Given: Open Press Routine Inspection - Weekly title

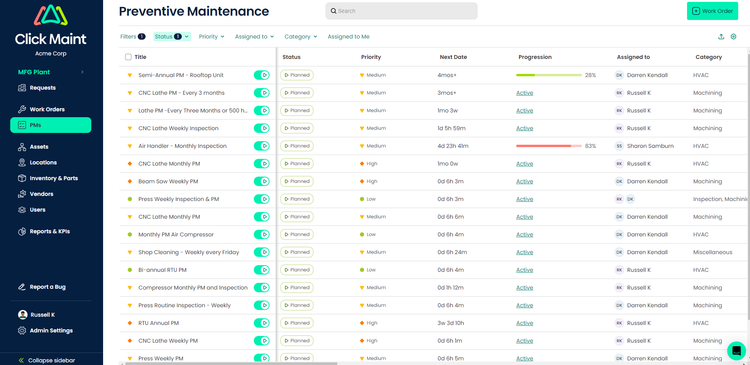Looking at the screenshot, I should click(x=184, y=305).
